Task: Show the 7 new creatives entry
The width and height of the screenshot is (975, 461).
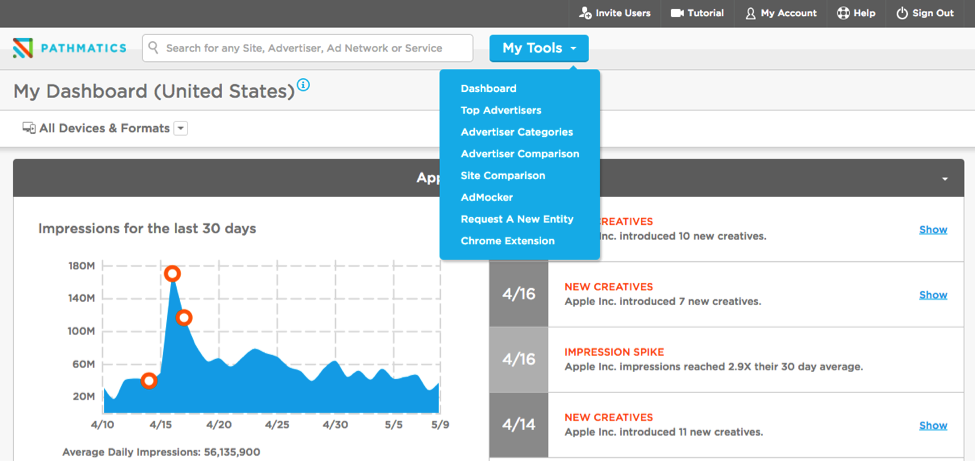Action: [933, 295]
